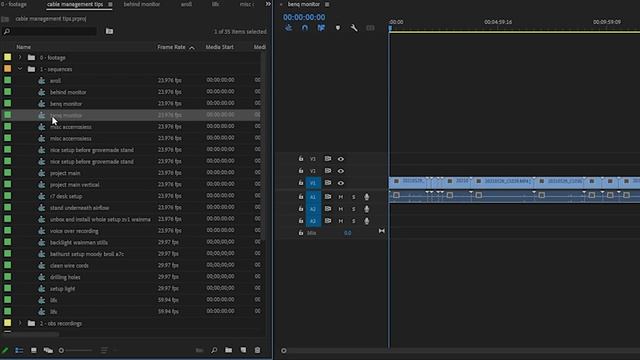This screenshot has width=640, height=360.
Task: Sort items by Name column header
Action: [x=24, y=47]
